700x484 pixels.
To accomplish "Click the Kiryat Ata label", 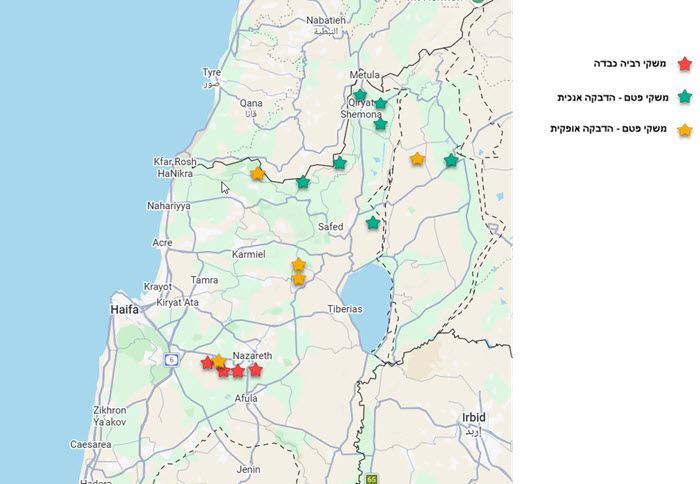I will pos(177,302).
